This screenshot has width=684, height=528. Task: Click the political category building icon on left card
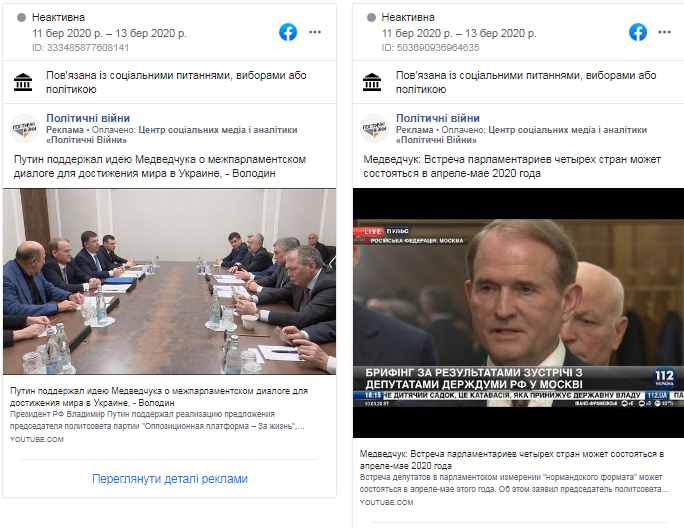pyautogui.click(x=23, y=82)
